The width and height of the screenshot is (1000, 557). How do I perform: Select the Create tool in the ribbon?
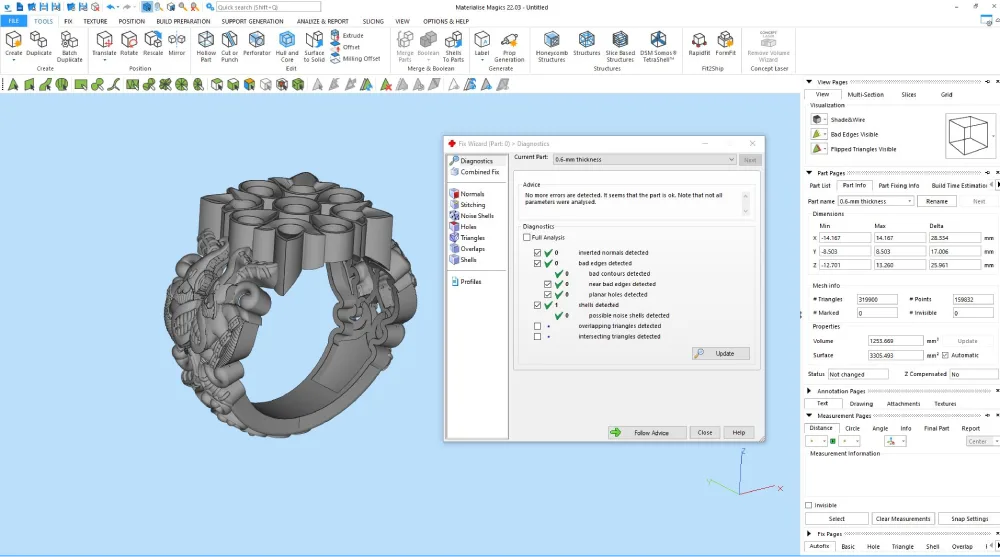click(x=13, y=46)
